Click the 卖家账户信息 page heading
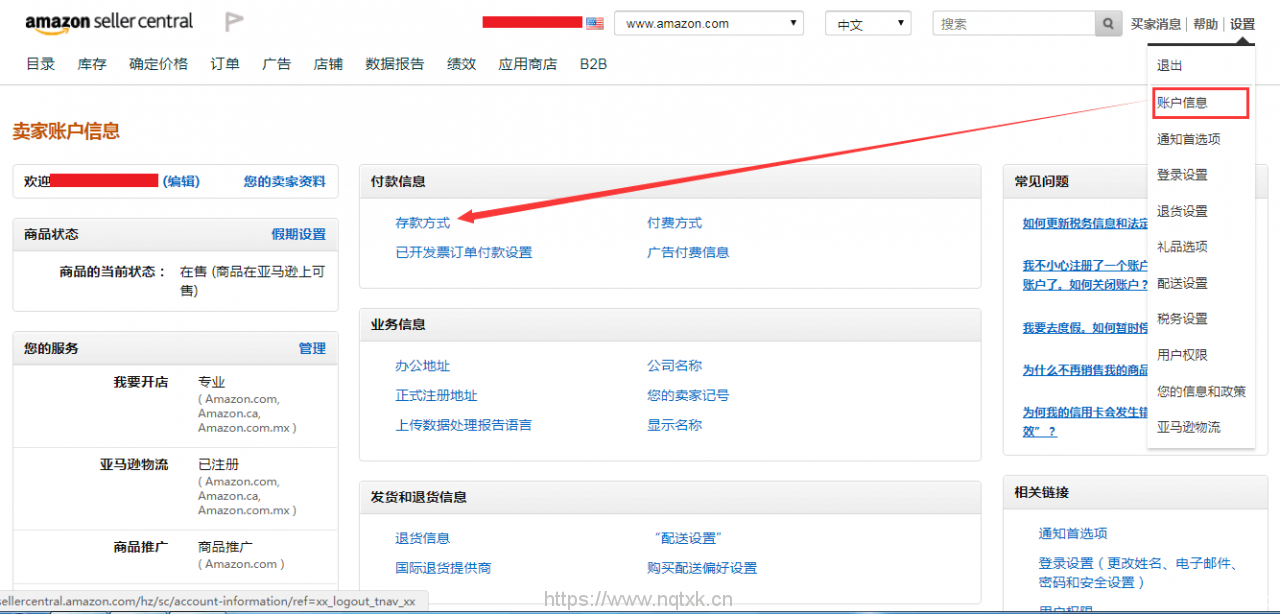This screenshot has width=1280, height=614. pos(66,131)
